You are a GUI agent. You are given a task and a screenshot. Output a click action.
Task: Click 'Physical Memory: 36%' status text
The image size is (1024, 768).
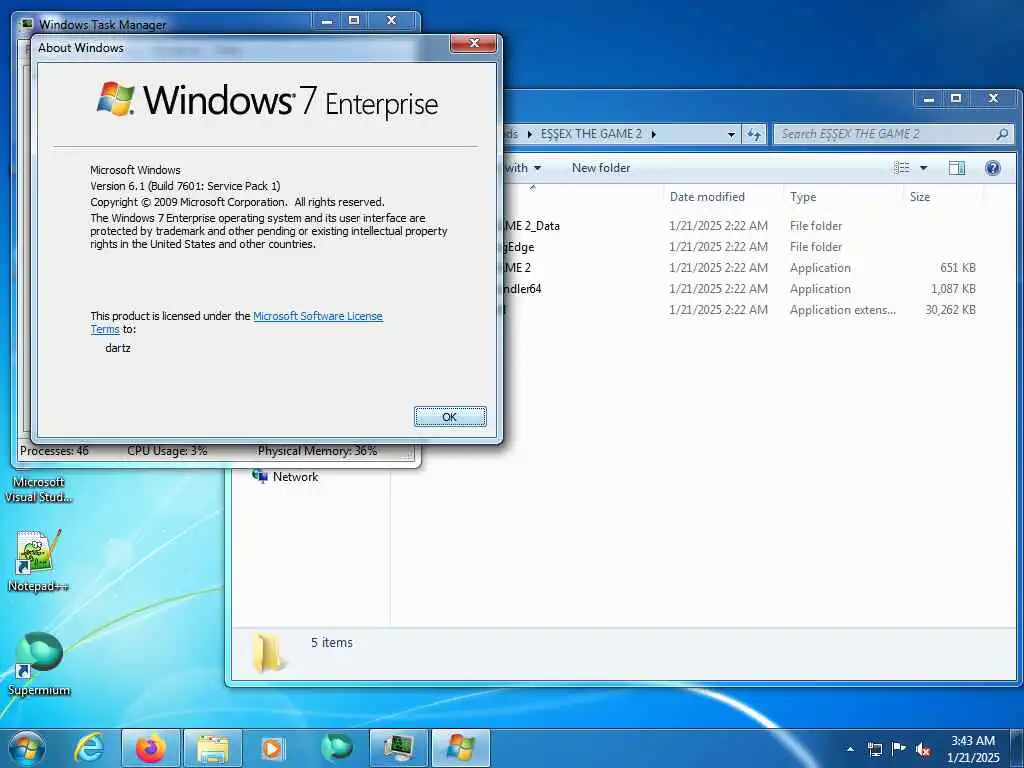[x=317, y=451]
